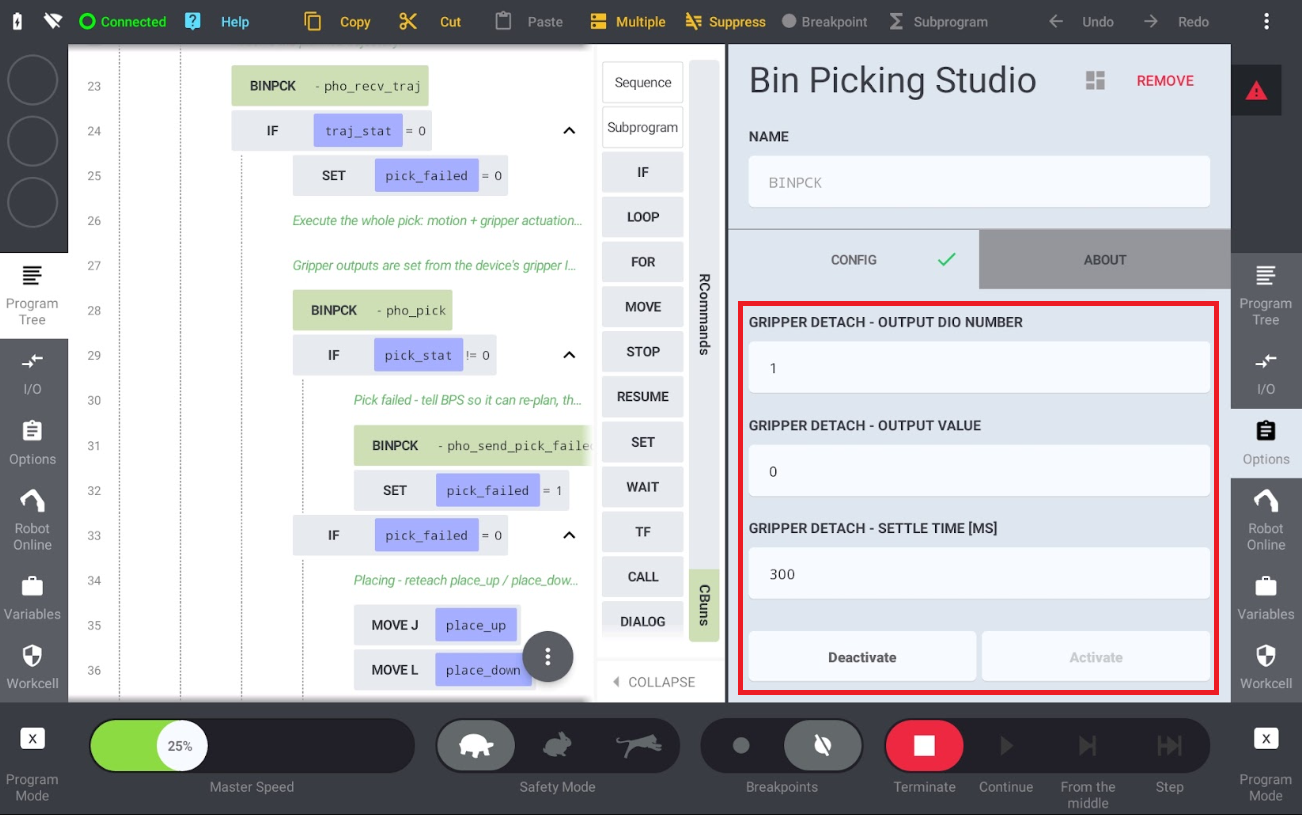Select turtle slow safety mode
The image size is (1302, 815).
click(477, 746)
